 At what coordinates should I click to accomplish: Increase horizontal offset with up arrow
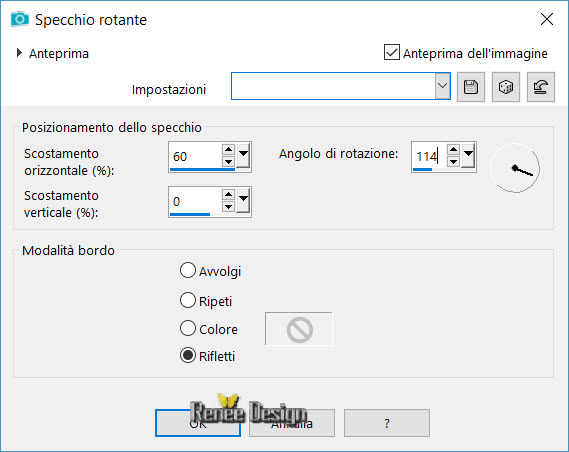228,149
